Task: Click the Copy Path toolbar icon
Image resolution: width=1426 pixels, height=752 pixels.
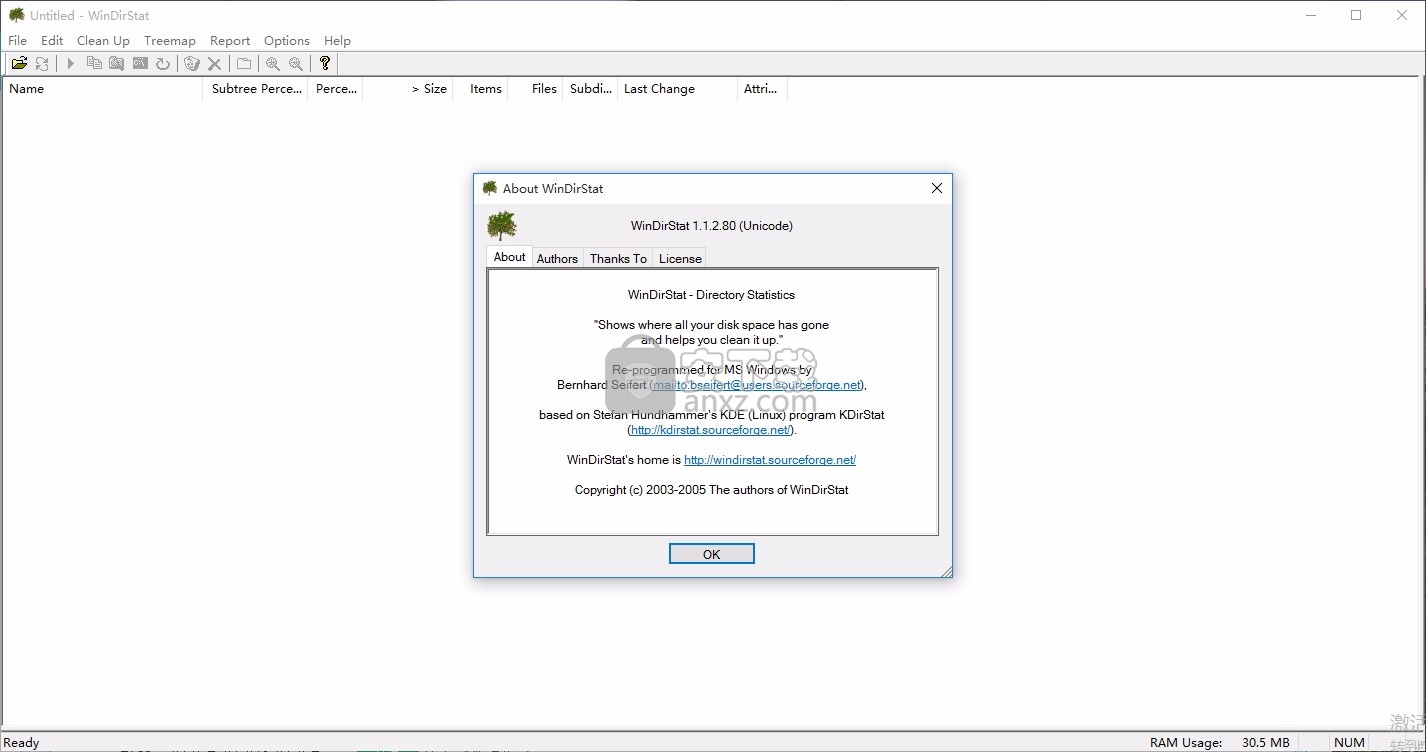Action: (x=94, y=63)
